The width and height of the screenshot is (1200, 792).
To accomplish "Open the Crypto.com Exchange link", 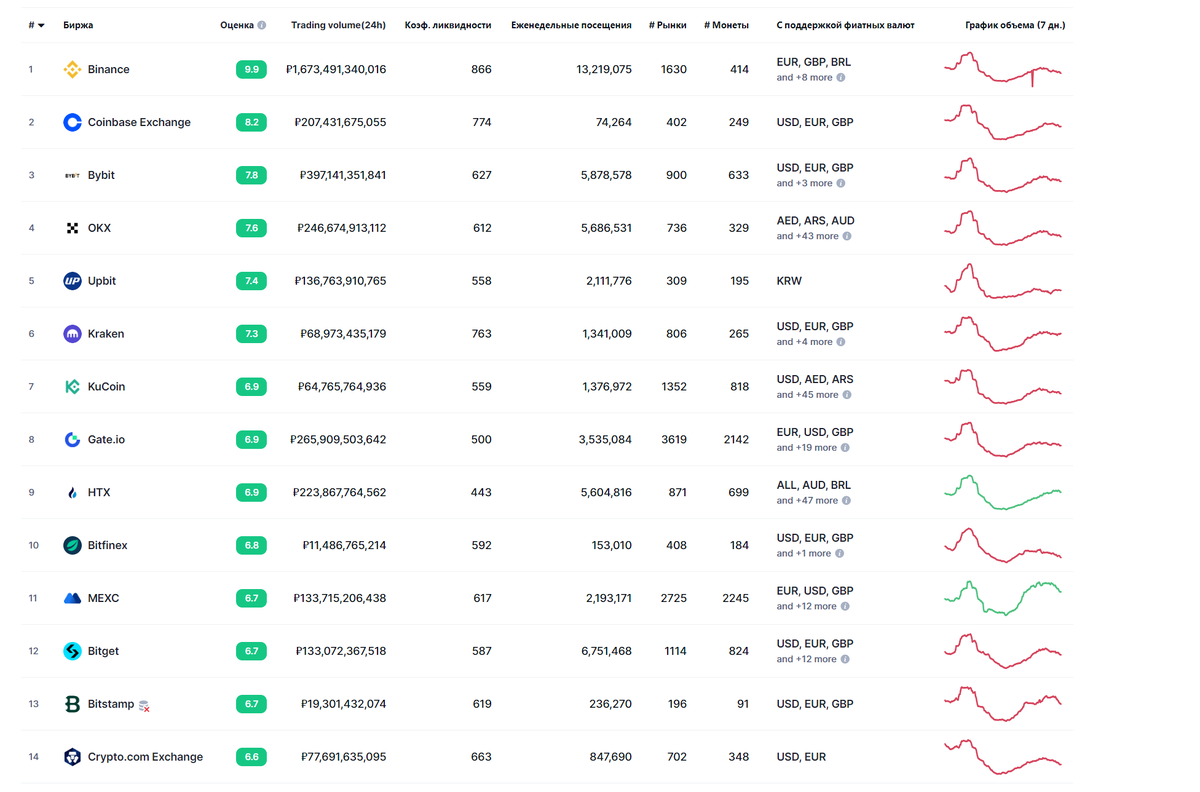I will click(x=145, y=757).
